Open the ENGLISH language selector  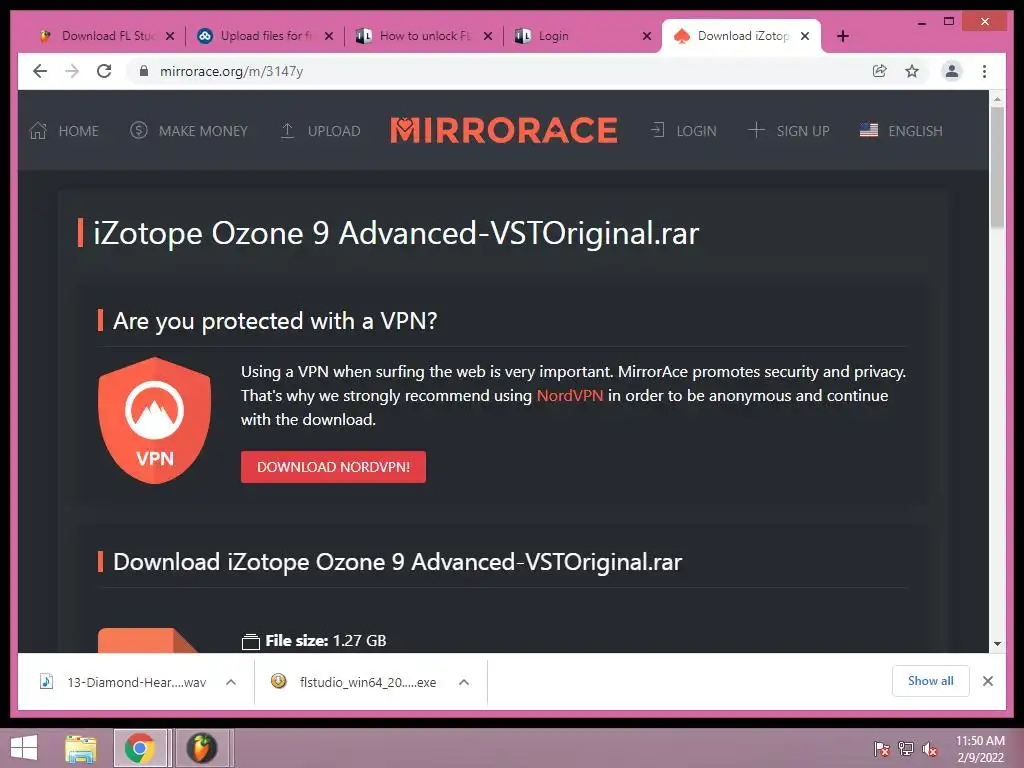click(x=915, y=131)
